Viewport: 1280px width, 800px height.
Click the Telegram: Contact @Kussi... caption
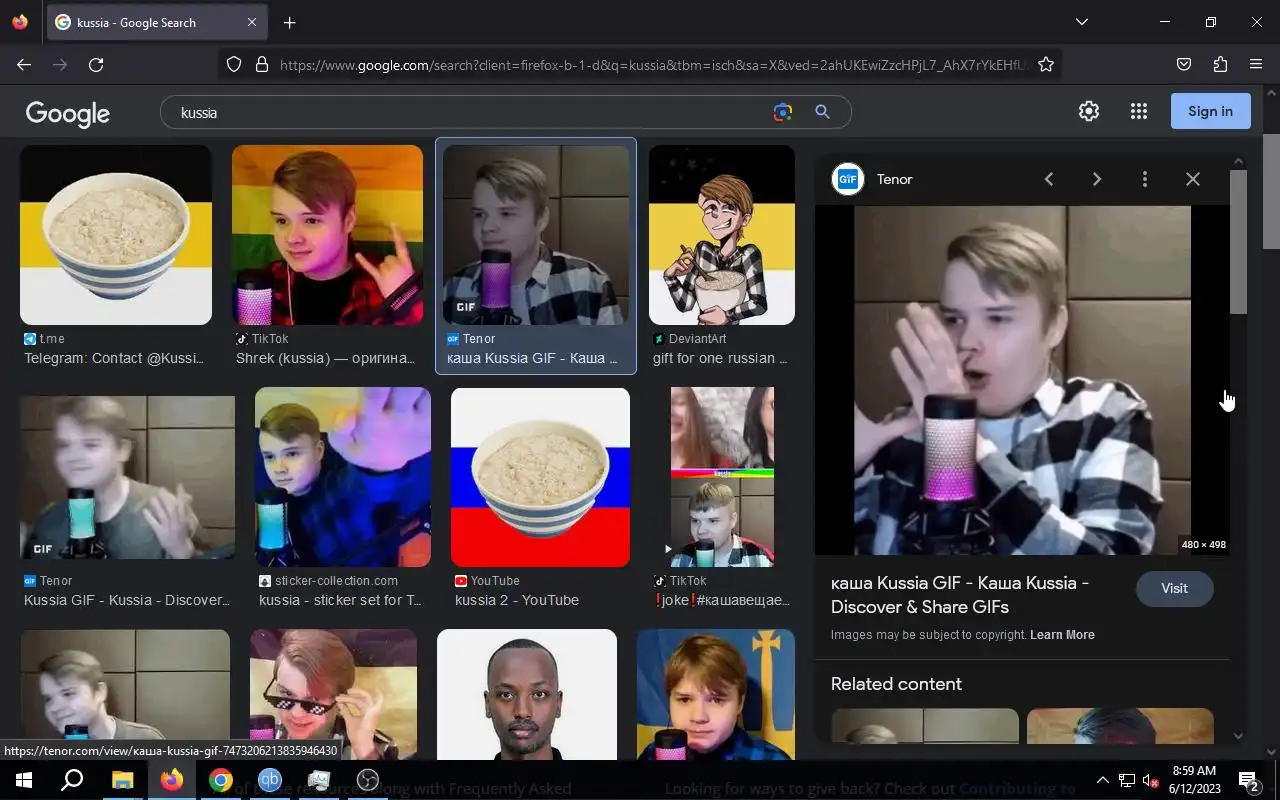[114, 358]
